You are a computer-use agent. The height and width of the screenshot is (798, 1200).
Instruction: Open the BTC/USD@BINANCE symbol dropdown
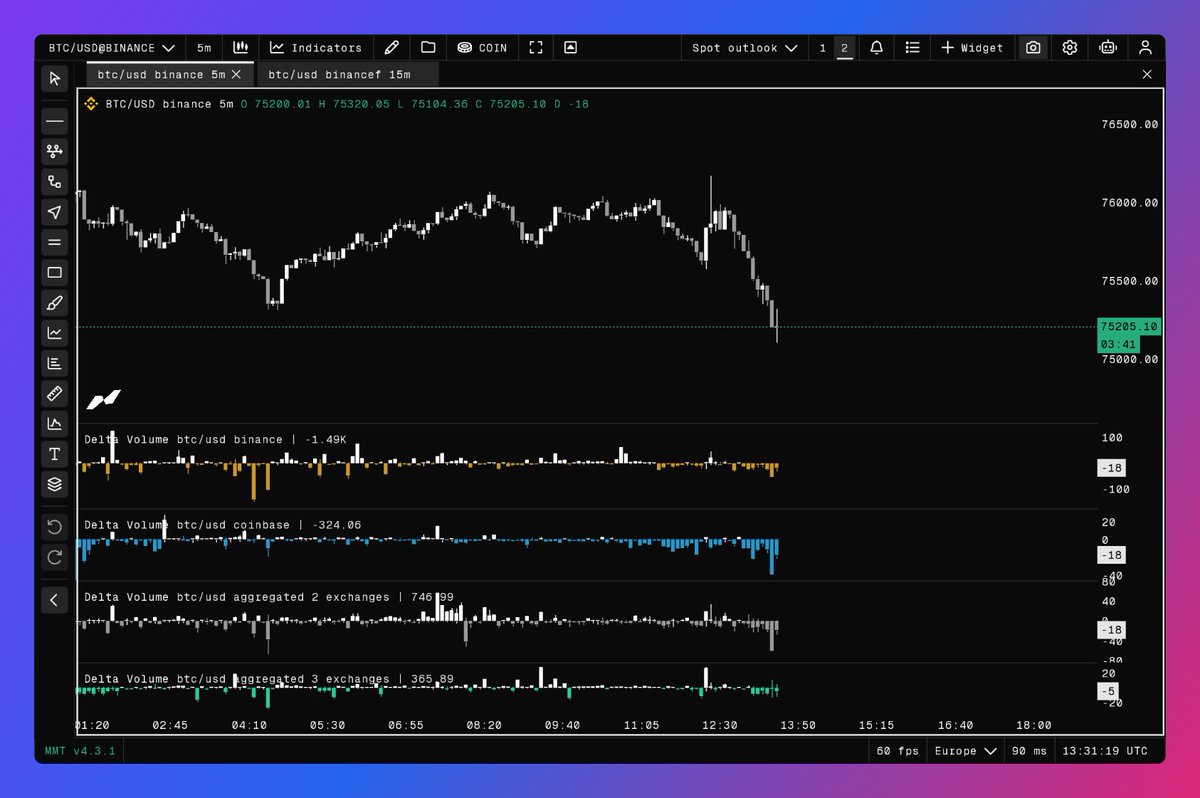(x=112, y=47)
